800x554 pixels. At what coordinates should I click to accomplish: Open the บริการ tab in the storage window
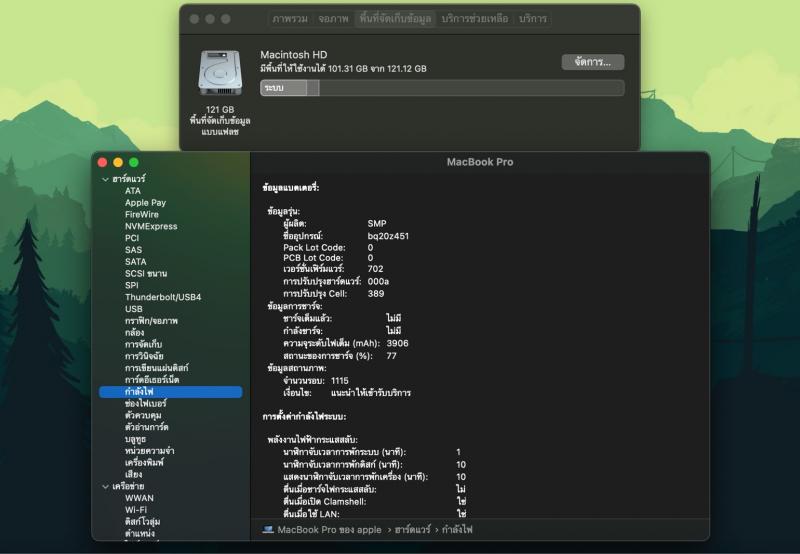(533, 19)
